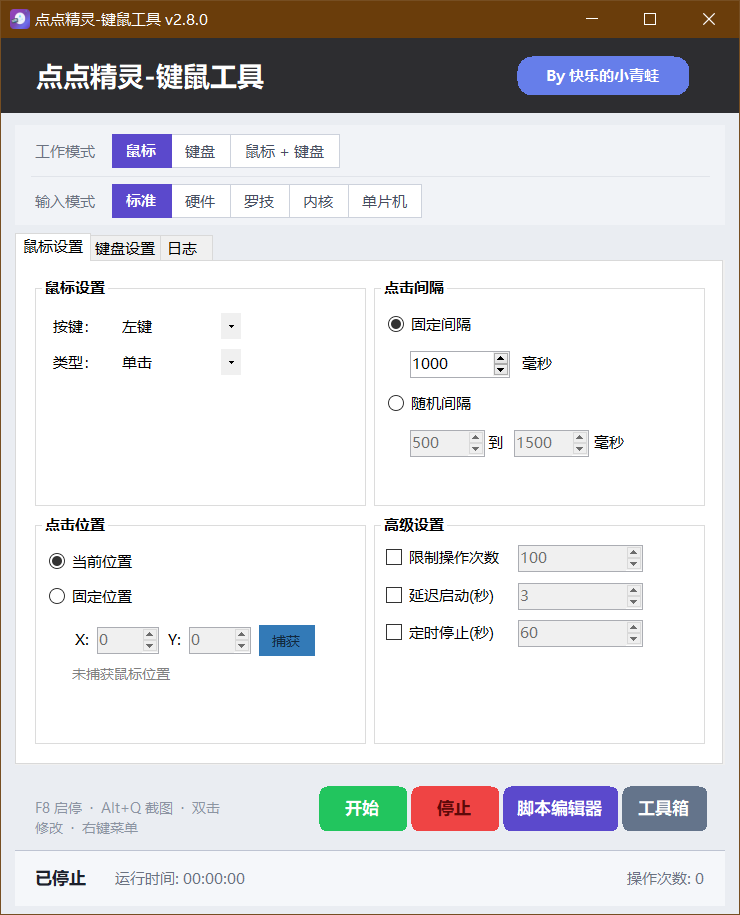The height and width of the screenshot is (915, 740).
Task: Click 未捕获鼠标位置 status text
Action: coord(121,675)
